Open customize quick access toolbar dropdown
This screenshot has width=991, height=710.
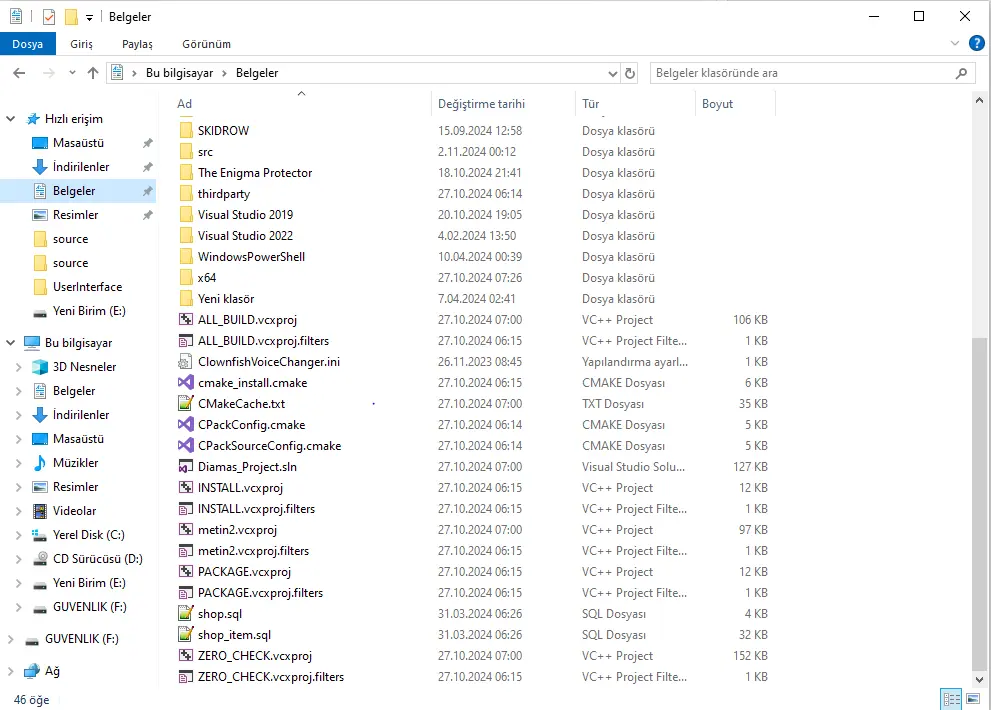click(89, 18)
